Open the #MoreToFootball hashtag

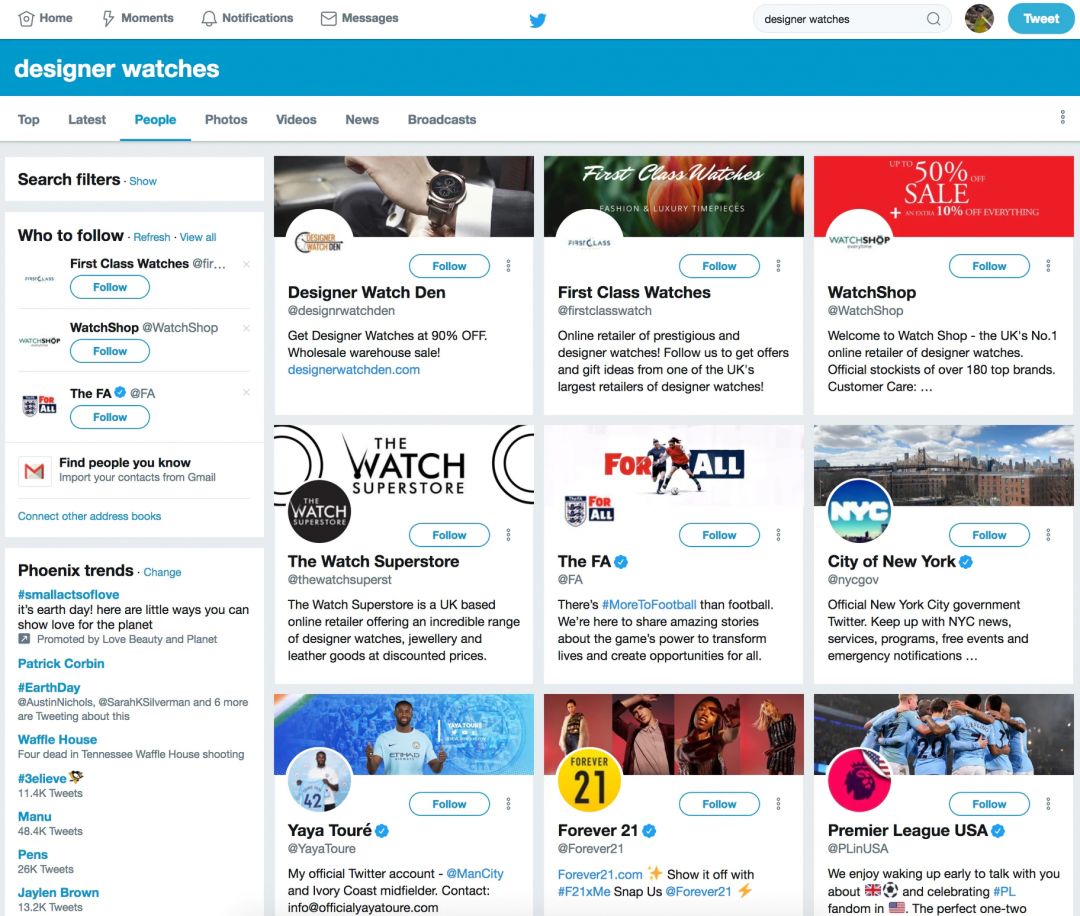[x=649, y=605]
